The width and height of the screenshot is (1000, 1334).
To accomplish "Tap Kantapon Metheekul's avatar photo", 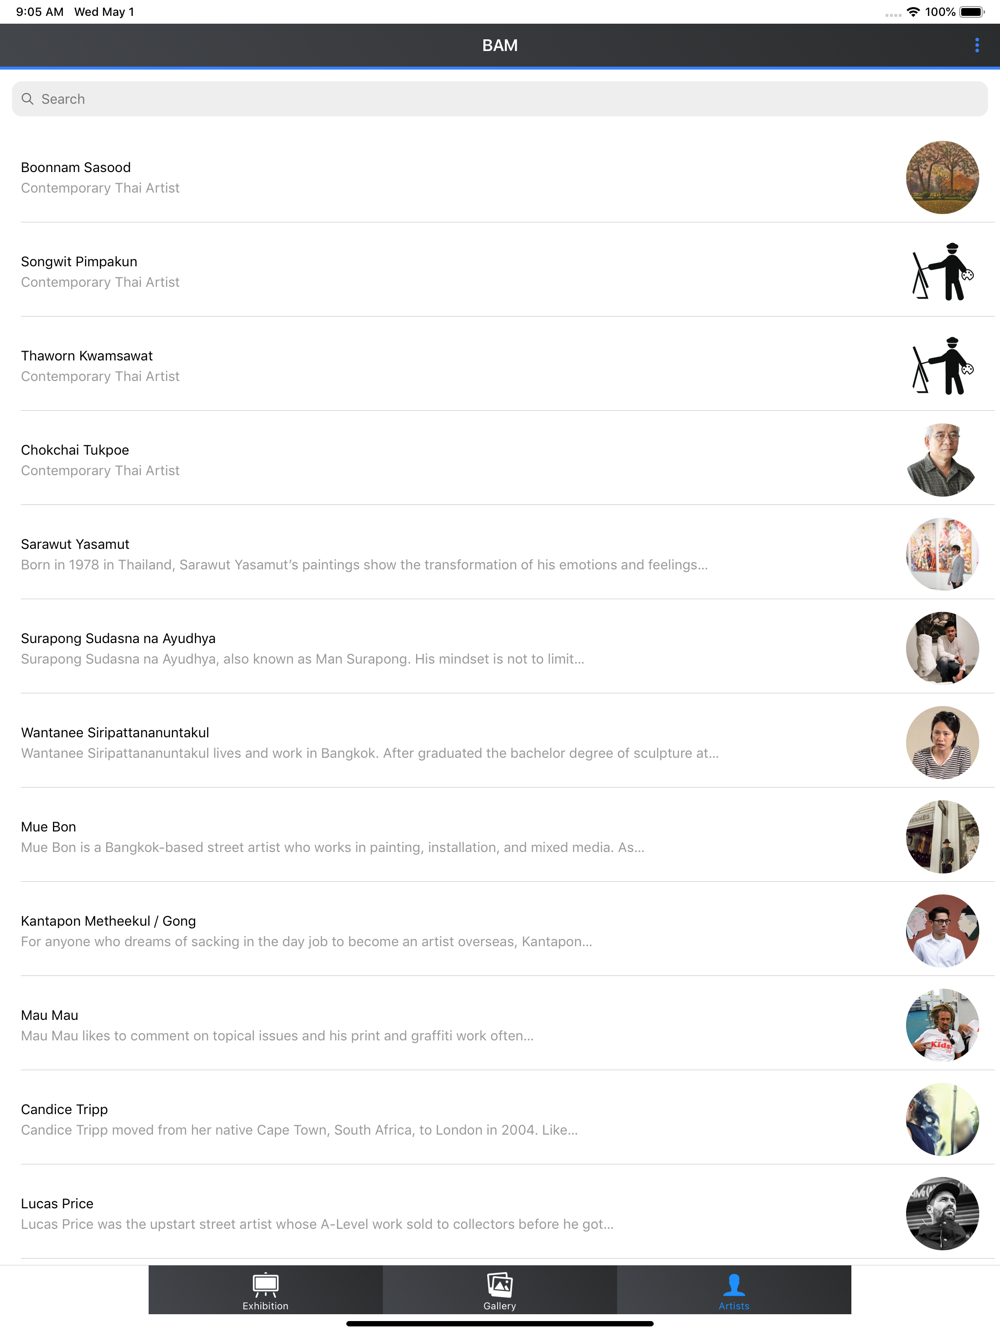I will [942, 931].
